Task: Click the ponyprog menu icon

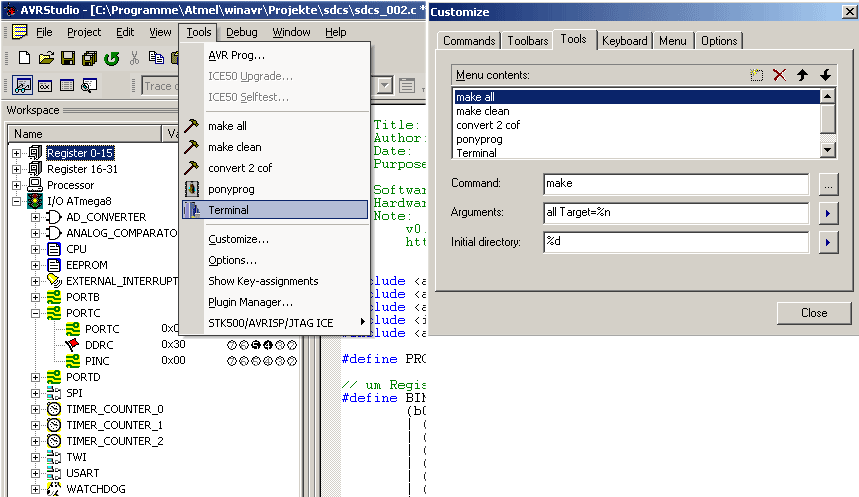Action: pos(191,188)
